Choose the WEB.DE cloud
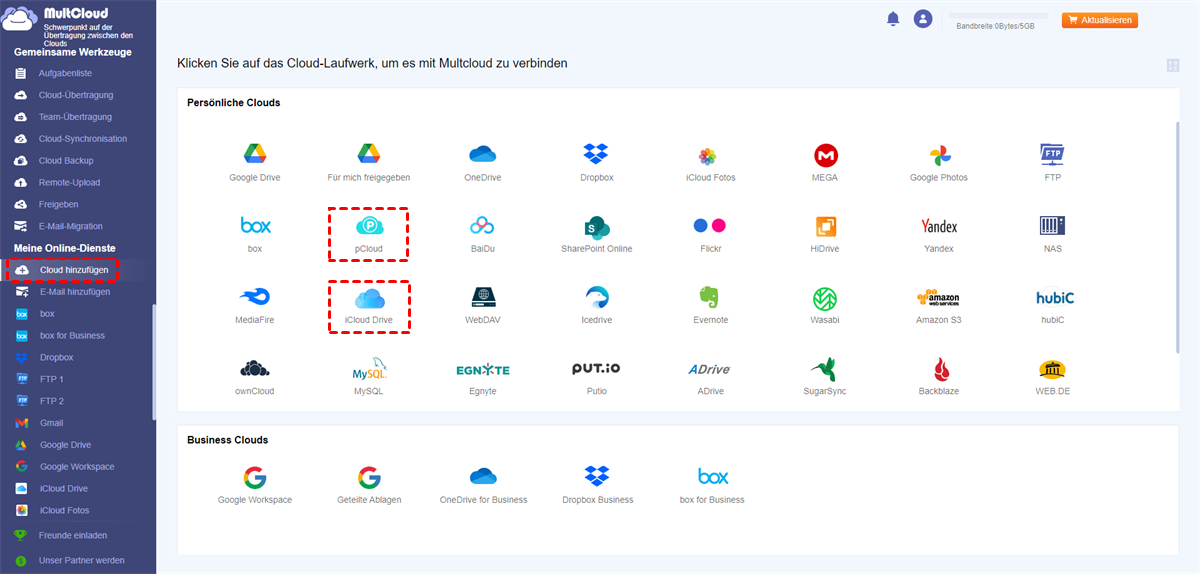Image resolution: width=1200 pixels, height=574 pixels. click(x=1052, y=376)
